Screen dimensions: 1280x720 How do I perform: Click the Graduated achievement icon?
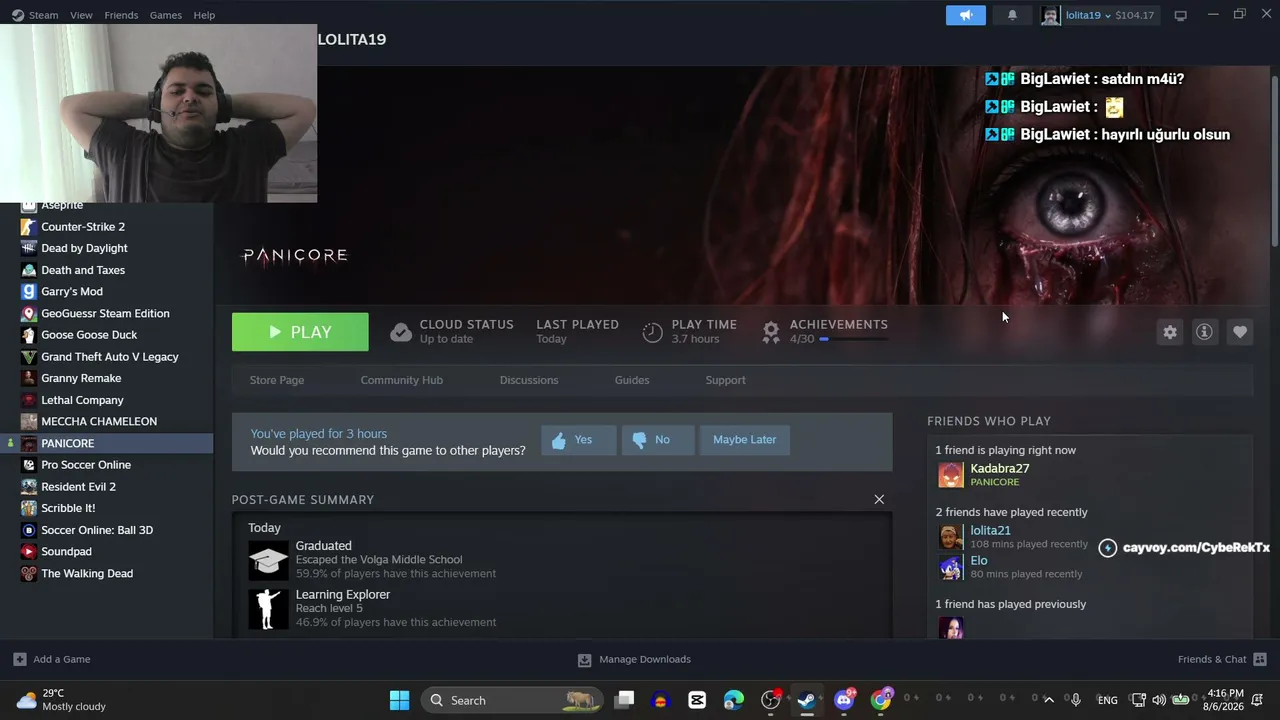(268, 560)
